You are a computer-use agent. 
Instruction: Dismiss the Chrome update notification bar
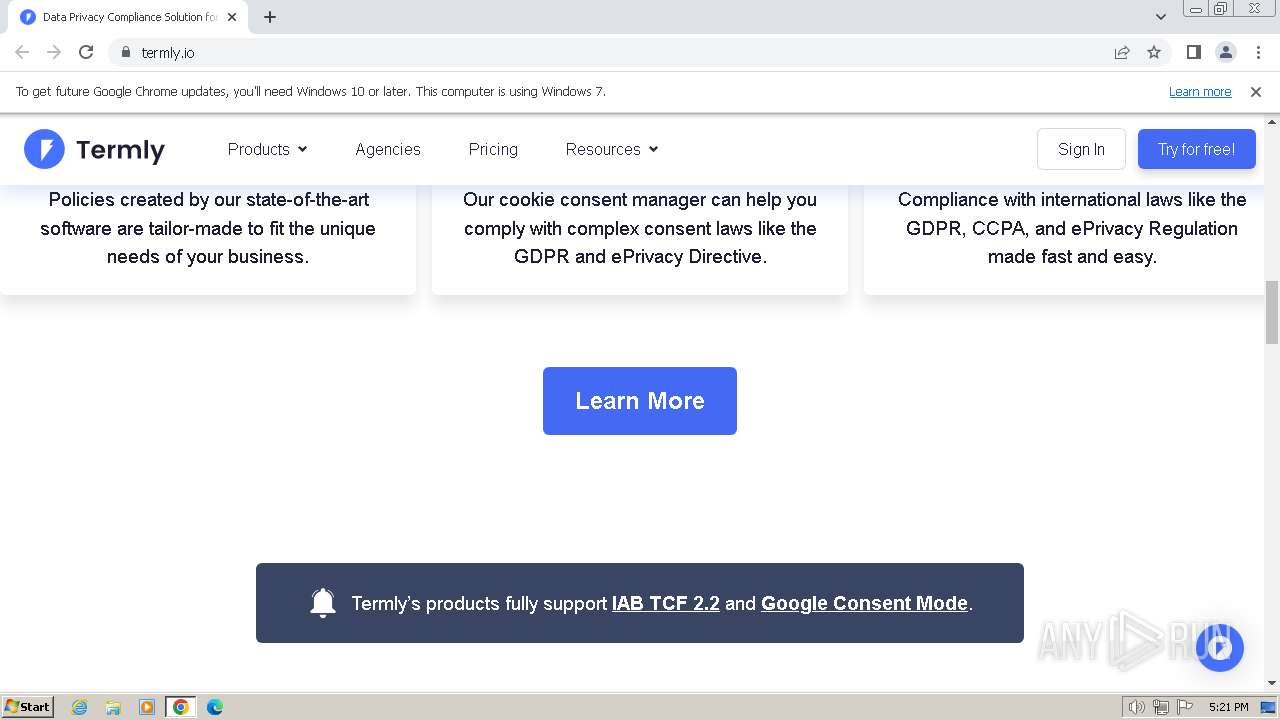(x=1256, y=91)
